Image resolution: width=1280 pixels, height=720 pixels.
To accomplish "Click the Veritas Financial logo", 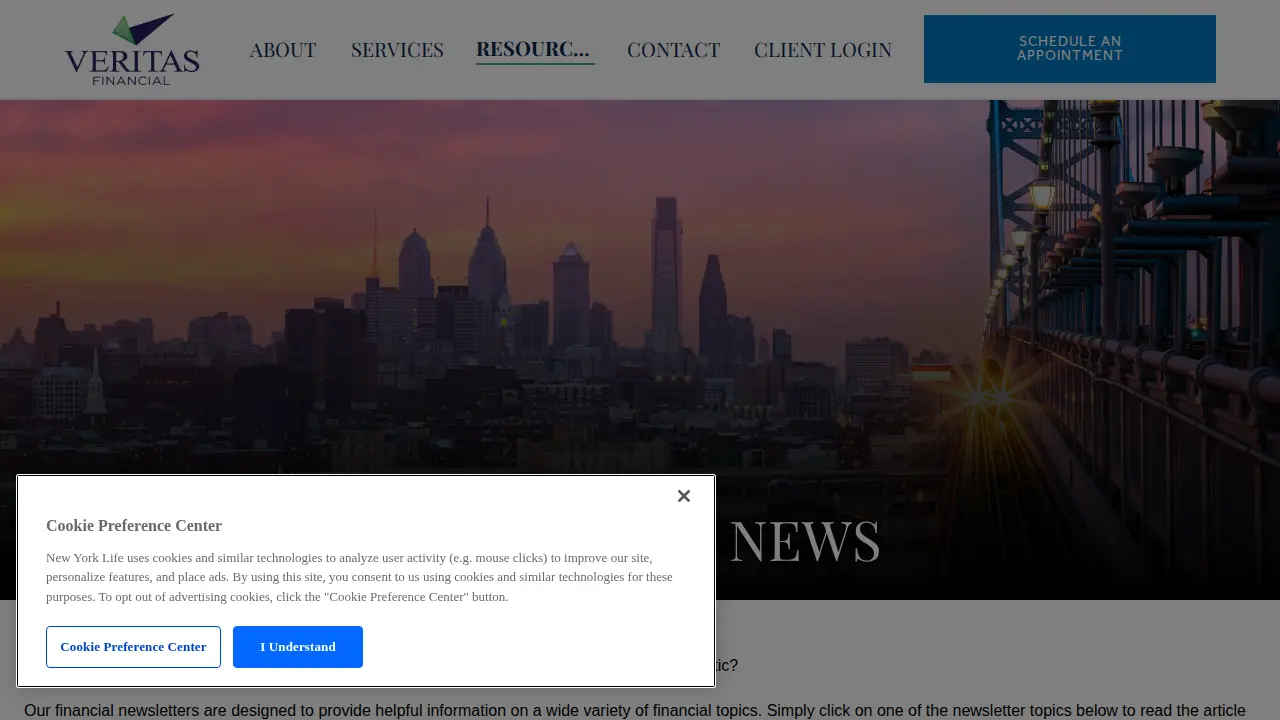I will coord(132,50).
